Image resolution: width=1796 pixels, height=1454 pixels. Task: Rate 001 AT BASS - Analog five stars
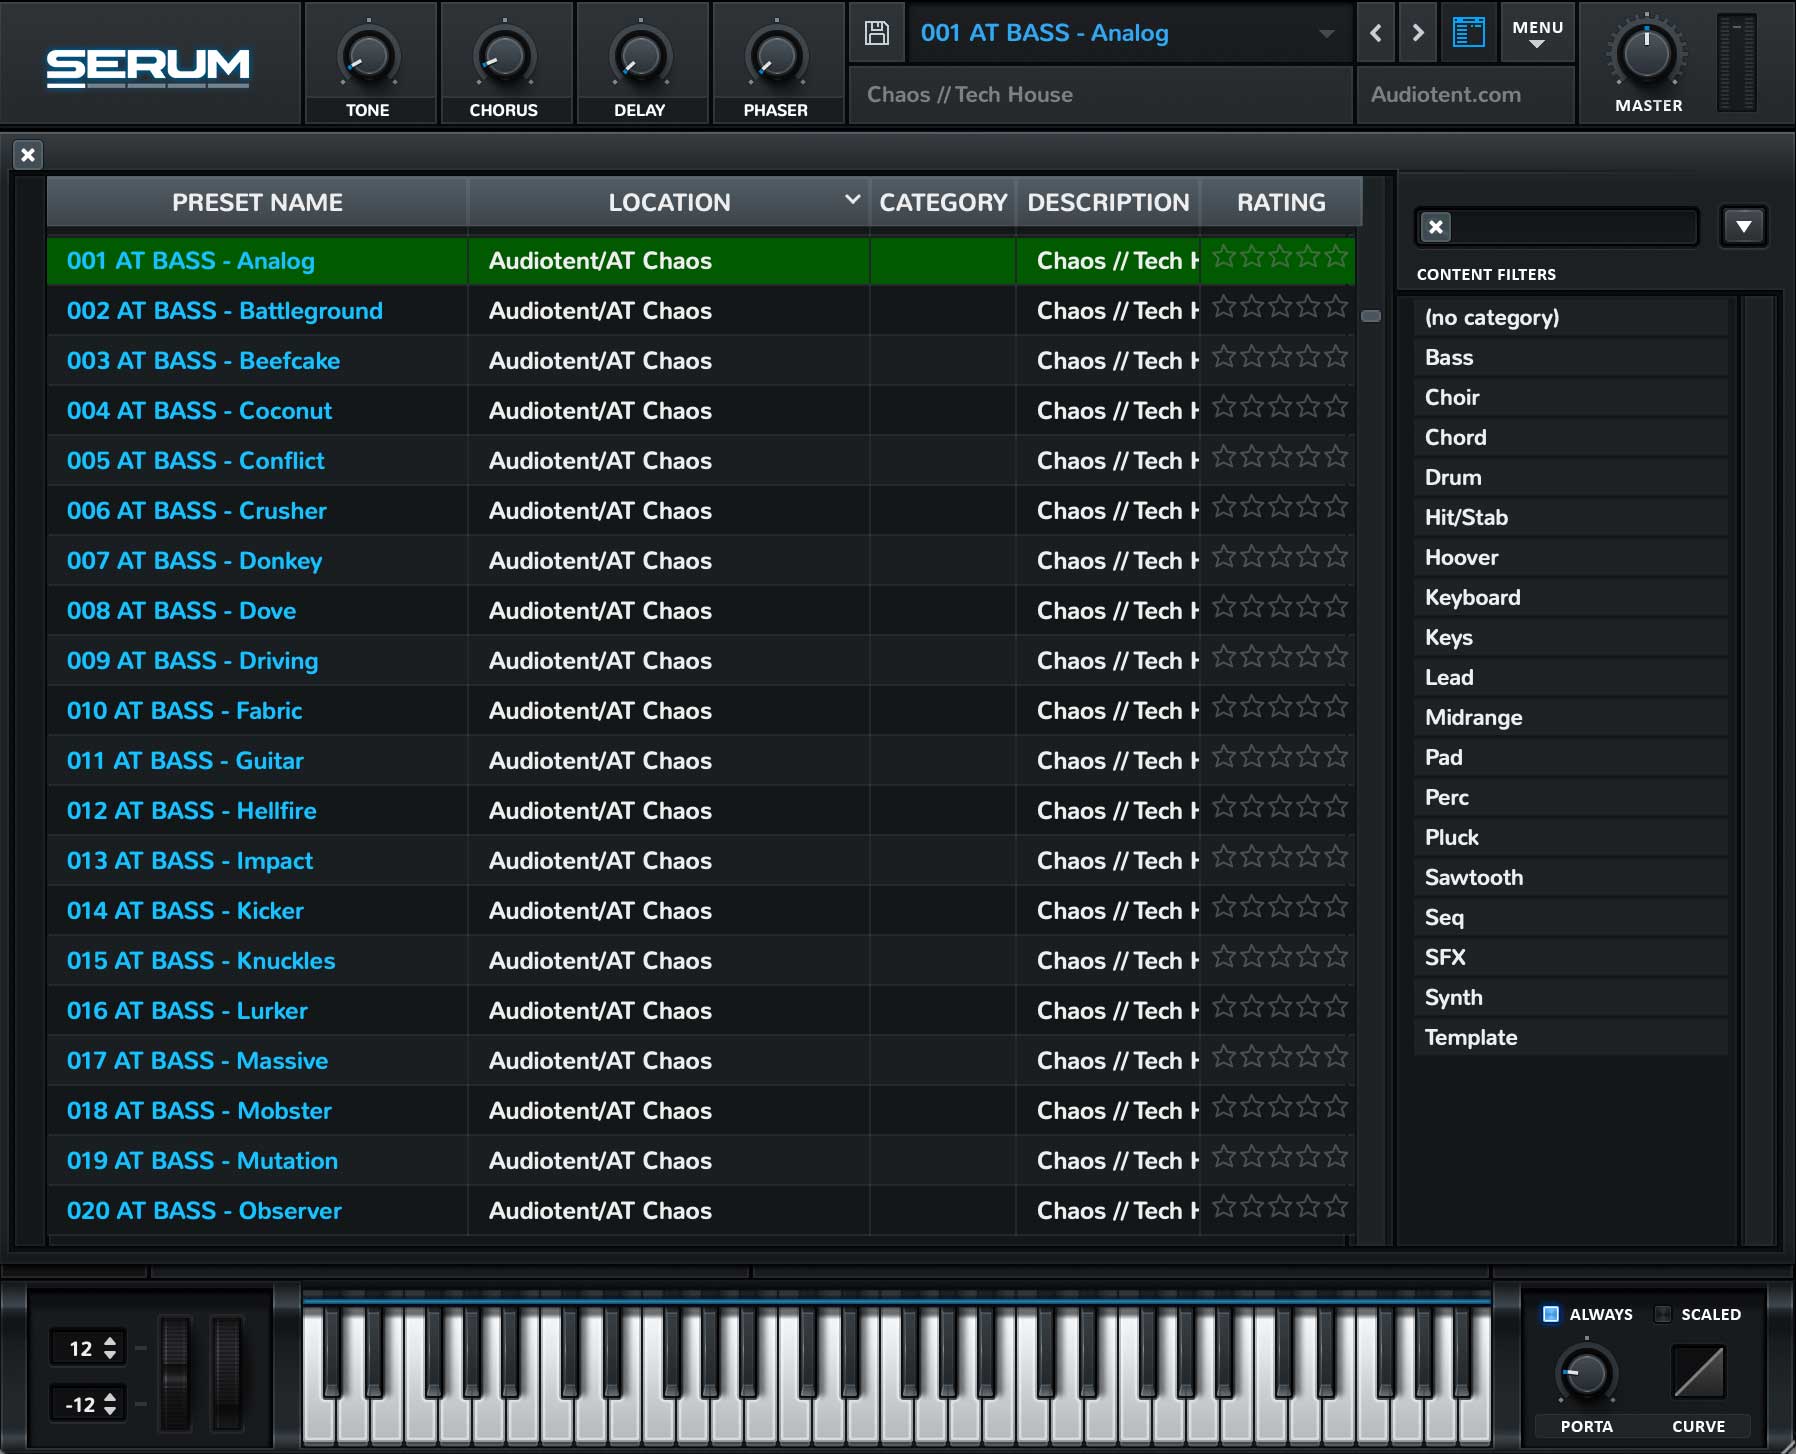coord(1337,258)
